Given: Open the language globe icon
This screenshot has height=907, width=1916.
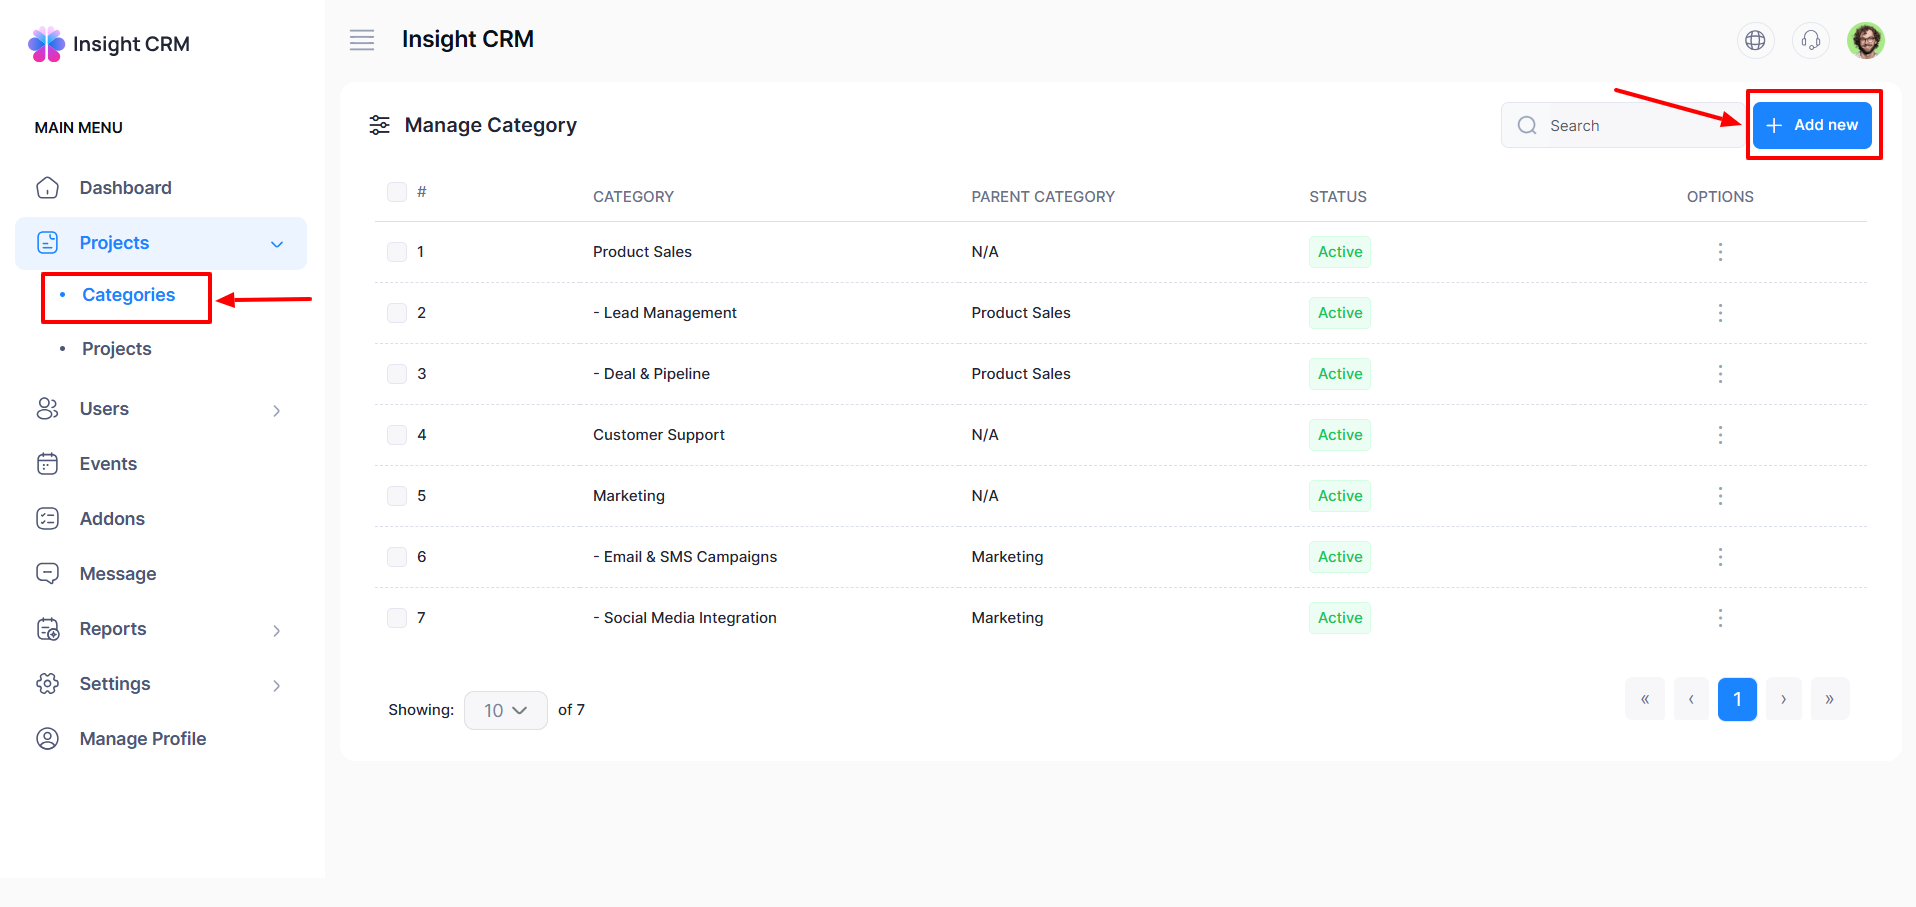Looking at the screenshot, I should [x=1755, y=40].
